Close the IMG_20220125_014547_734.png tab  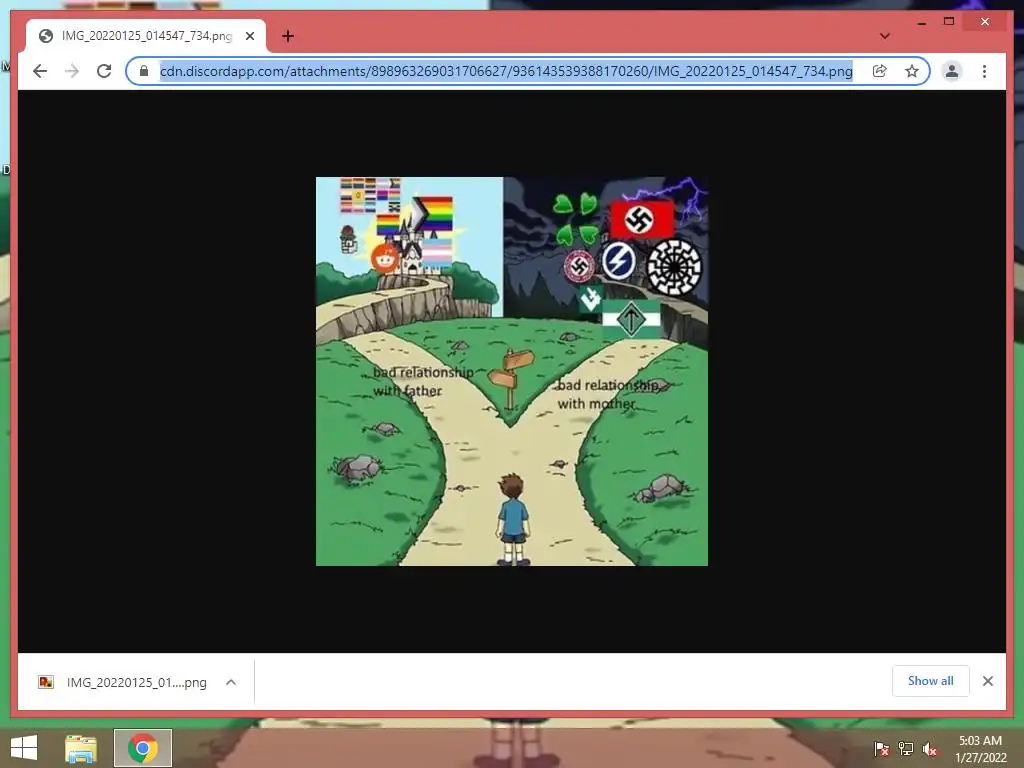[250, 36]
